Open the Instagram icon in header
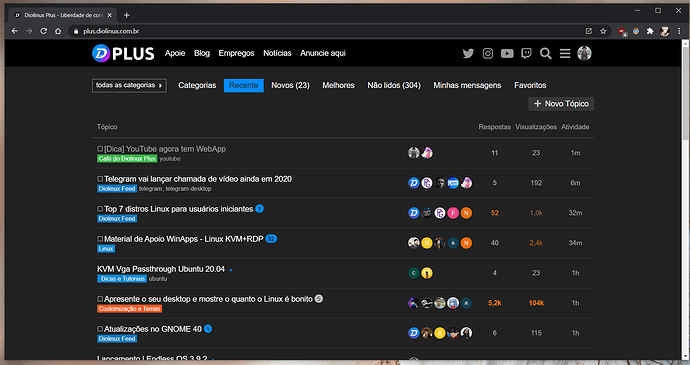This screenshot has height=365, width=690. 488,53
